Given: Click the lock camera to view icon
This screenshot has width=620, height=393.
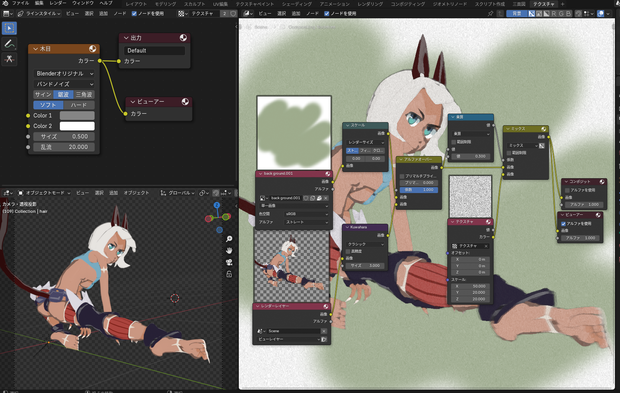Looking at the screenshot, I should 229,274.
